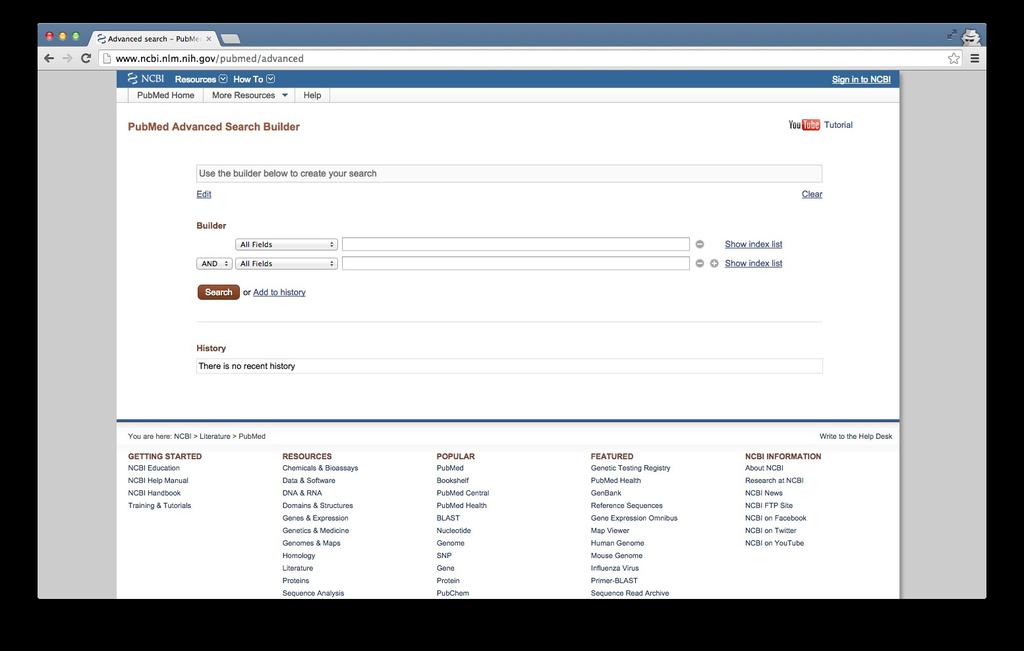Open the Chrome hamburger menu

click(x=974, y=58)
